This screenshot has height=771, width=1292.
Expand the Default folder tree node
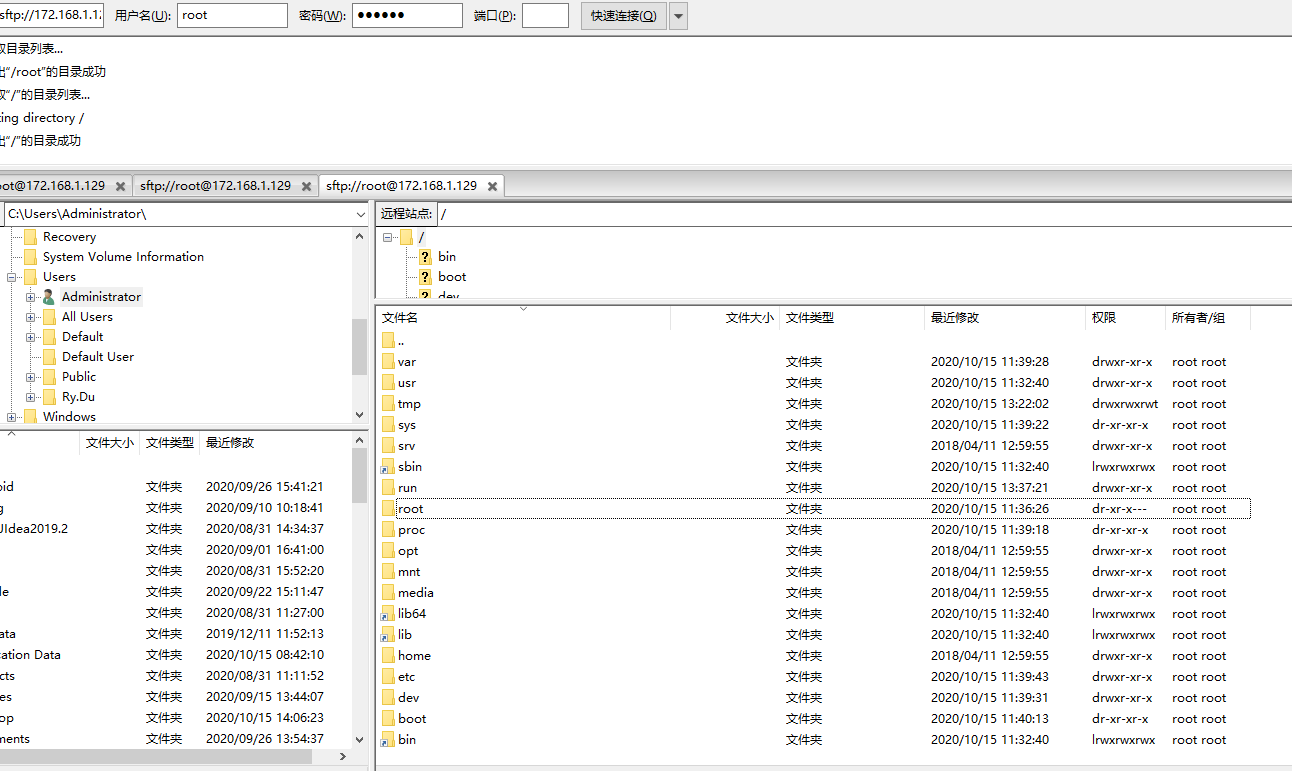(x=30, y=337)
